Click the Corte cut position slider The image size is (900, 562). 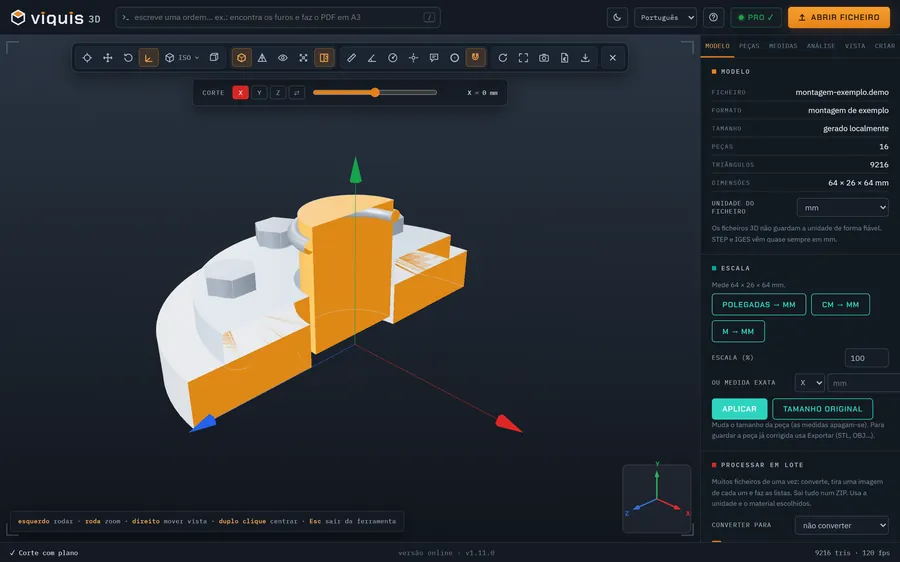(x=375, y=92)
